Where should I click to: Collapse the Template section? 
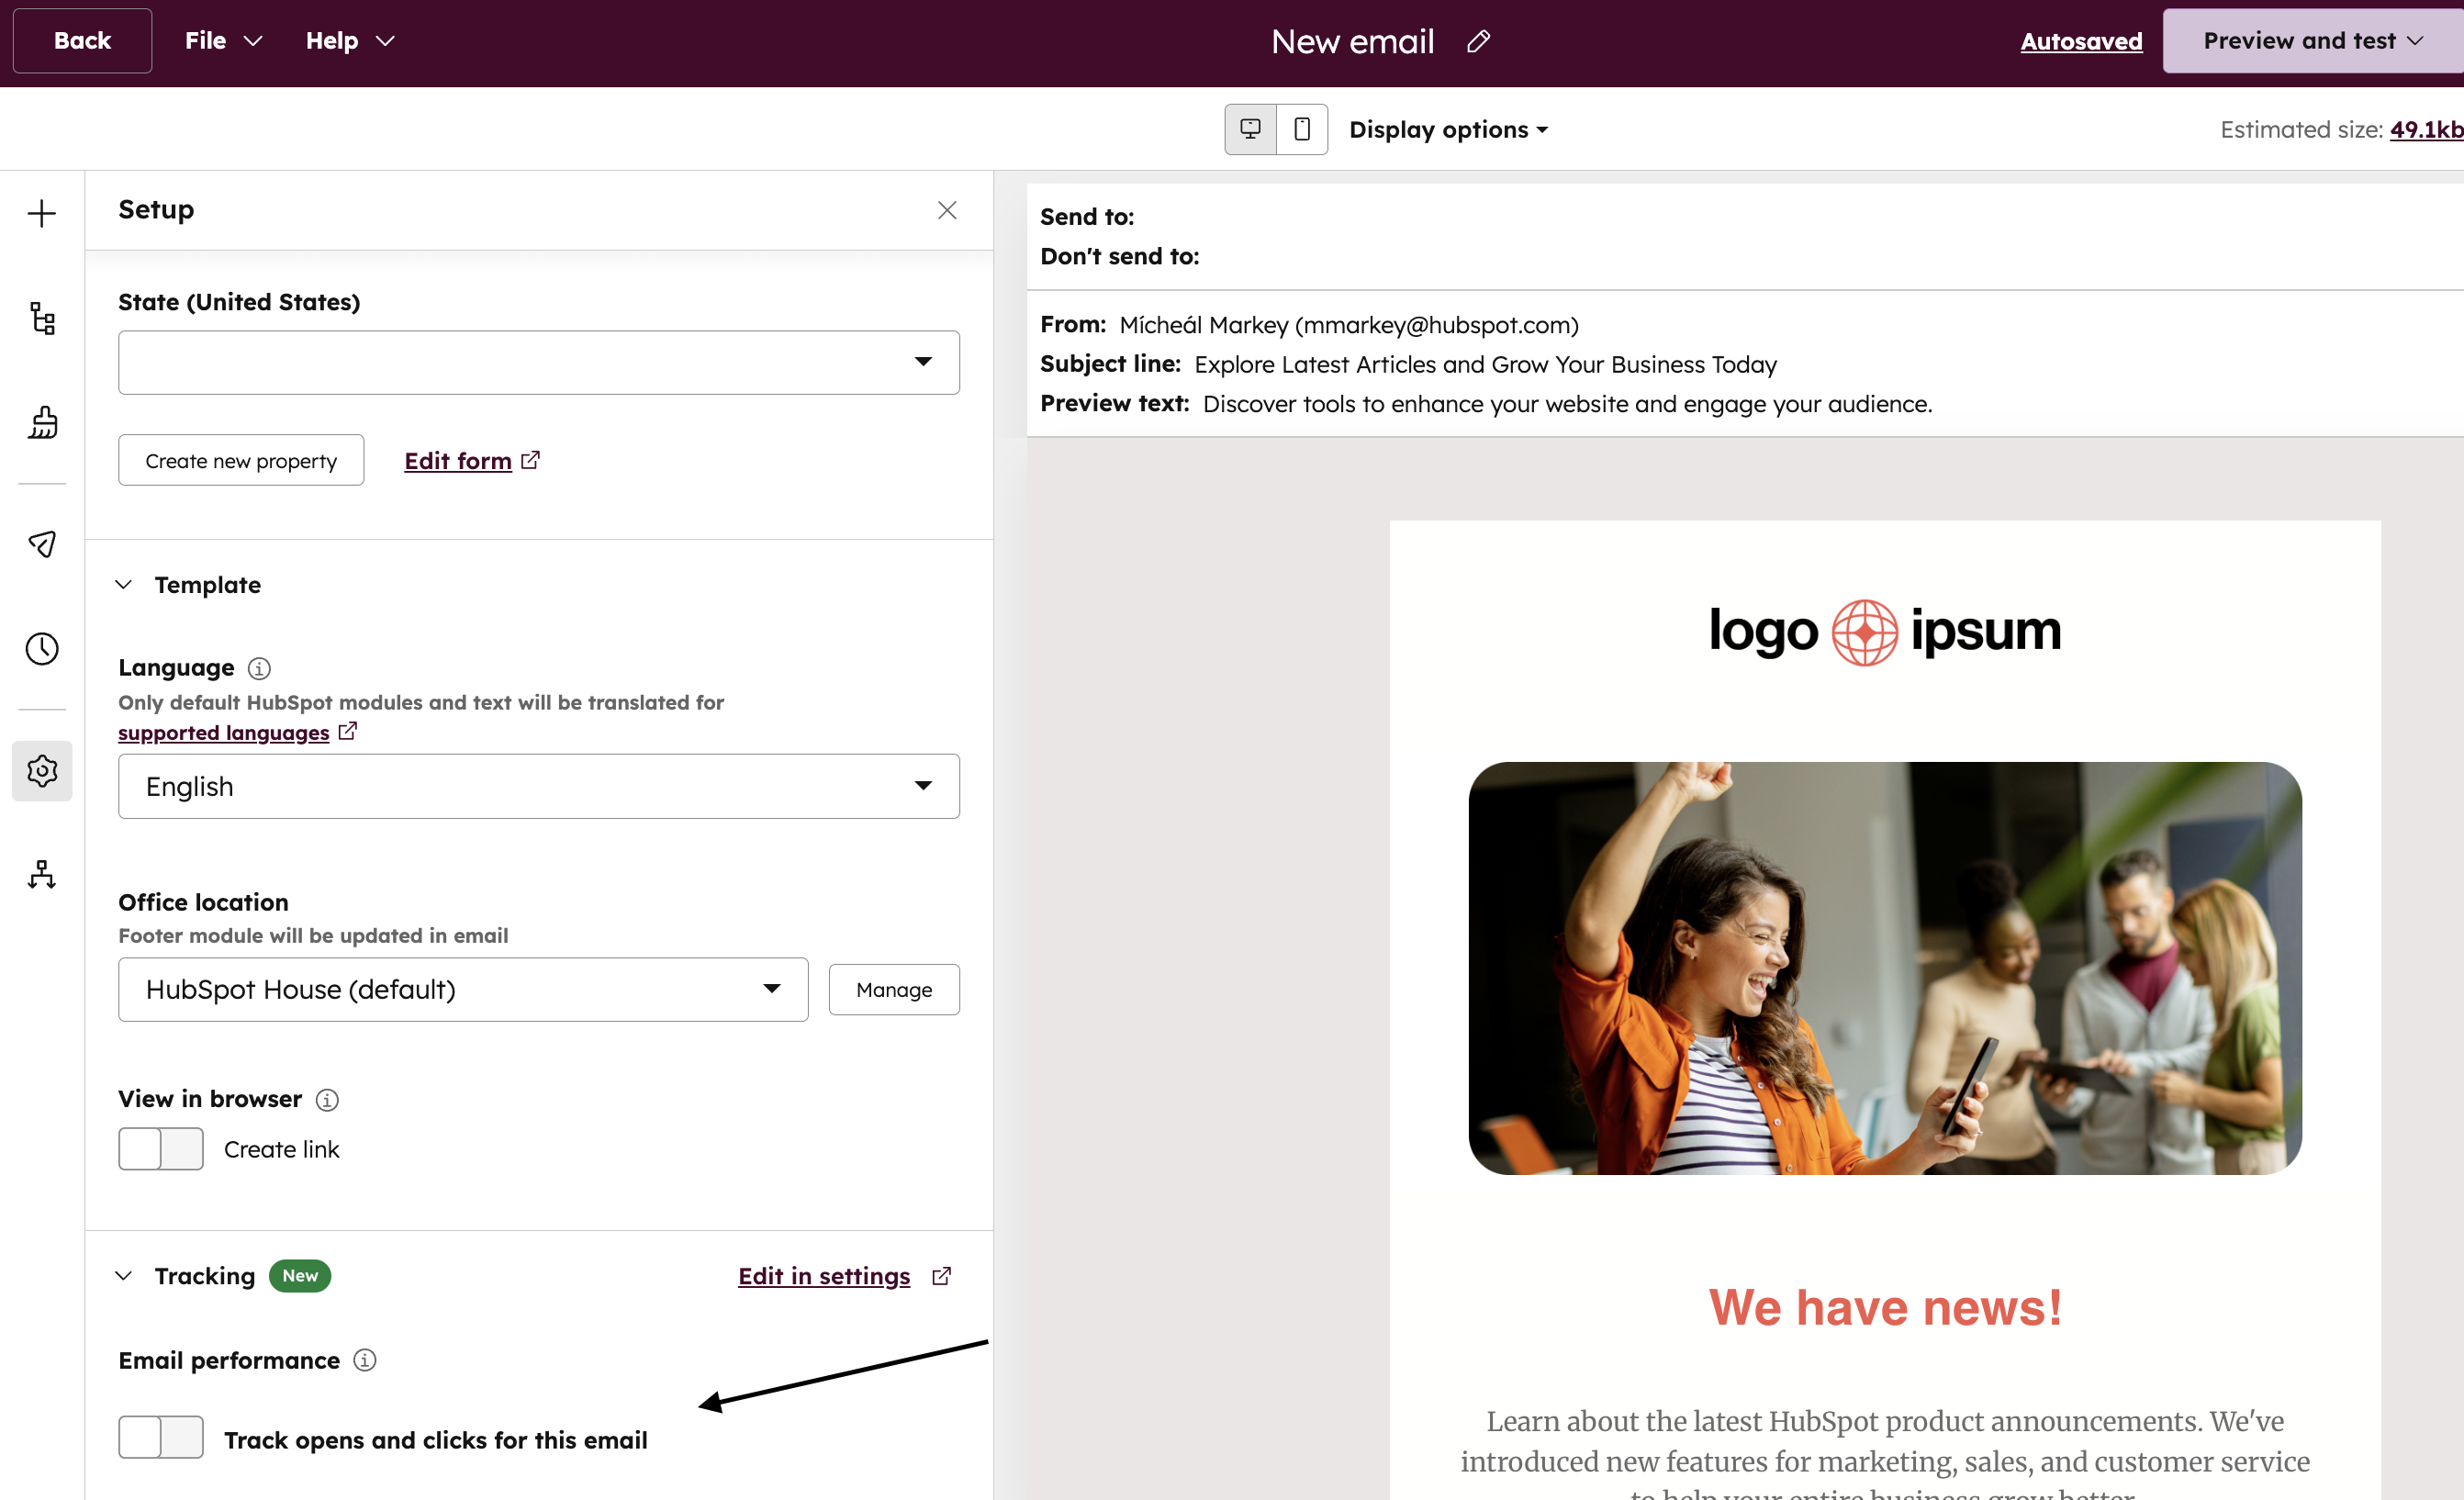pos(123,585)
